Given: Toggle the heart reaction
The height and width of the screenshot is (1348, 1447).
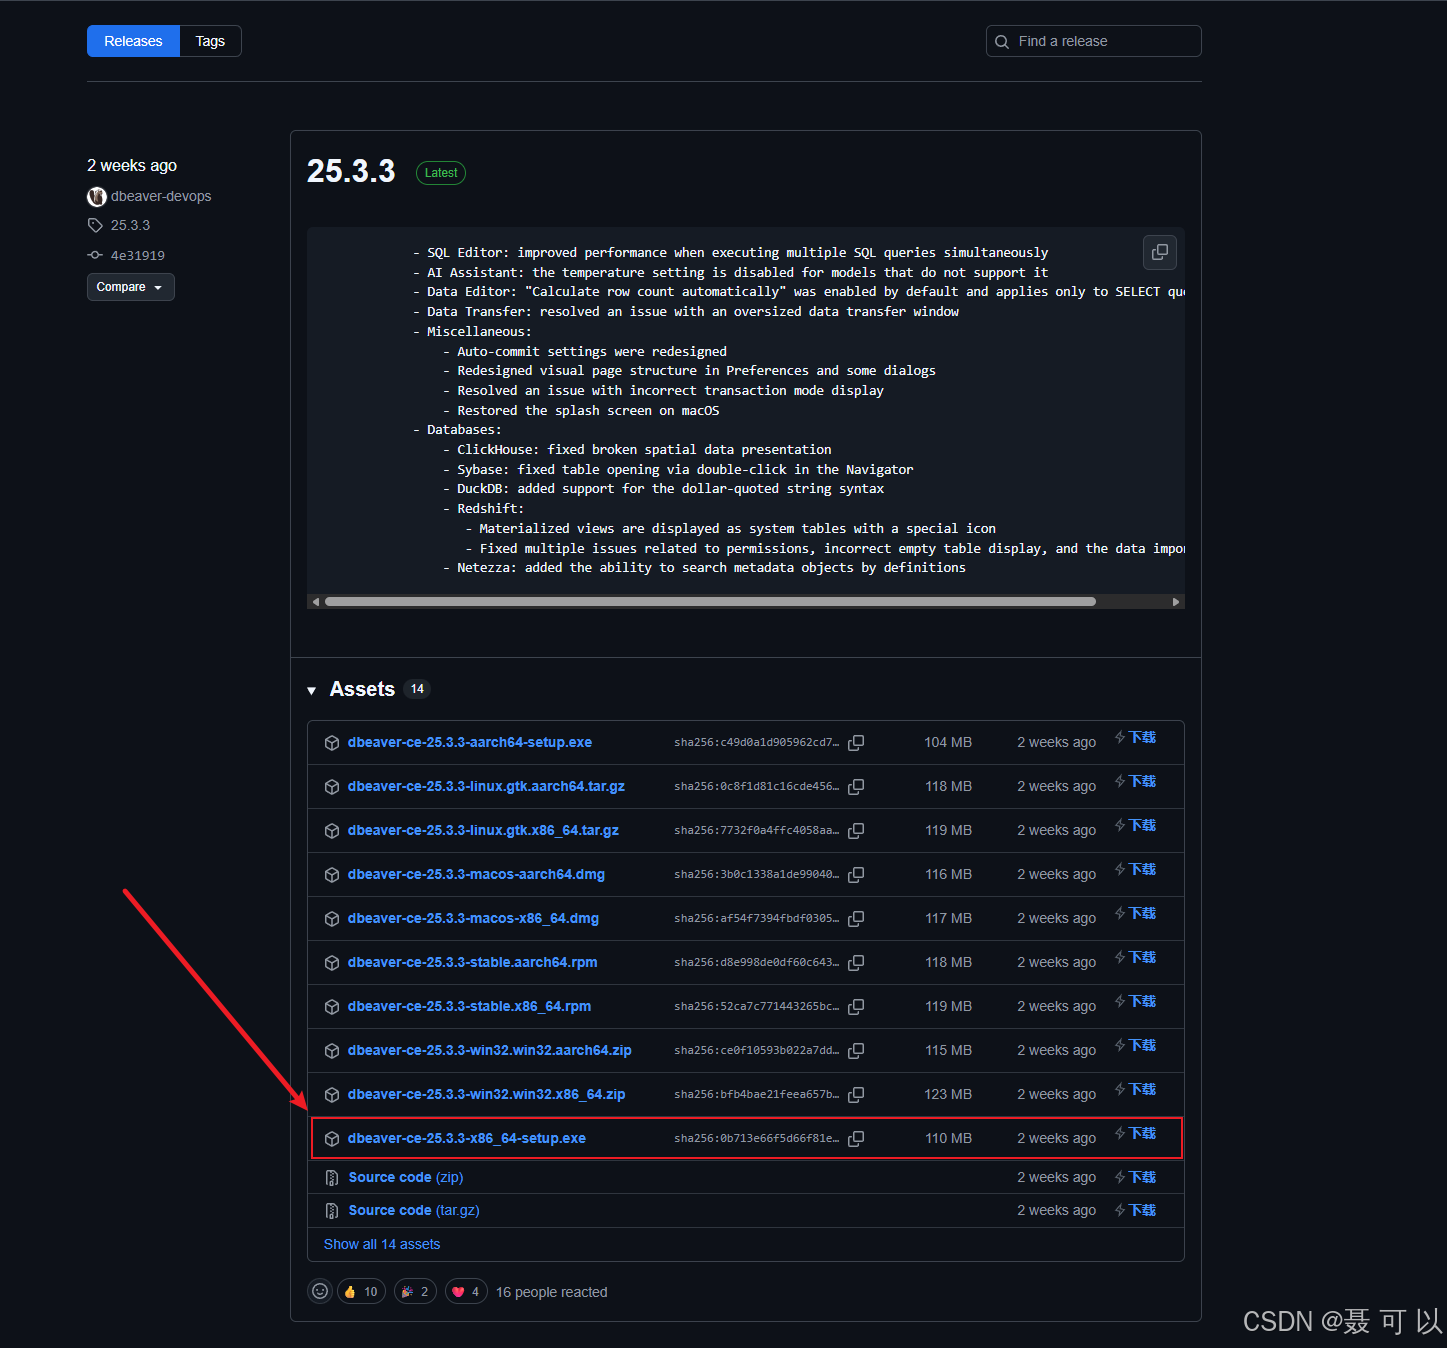Looking at the screenshot, I should coord(466,1291).
